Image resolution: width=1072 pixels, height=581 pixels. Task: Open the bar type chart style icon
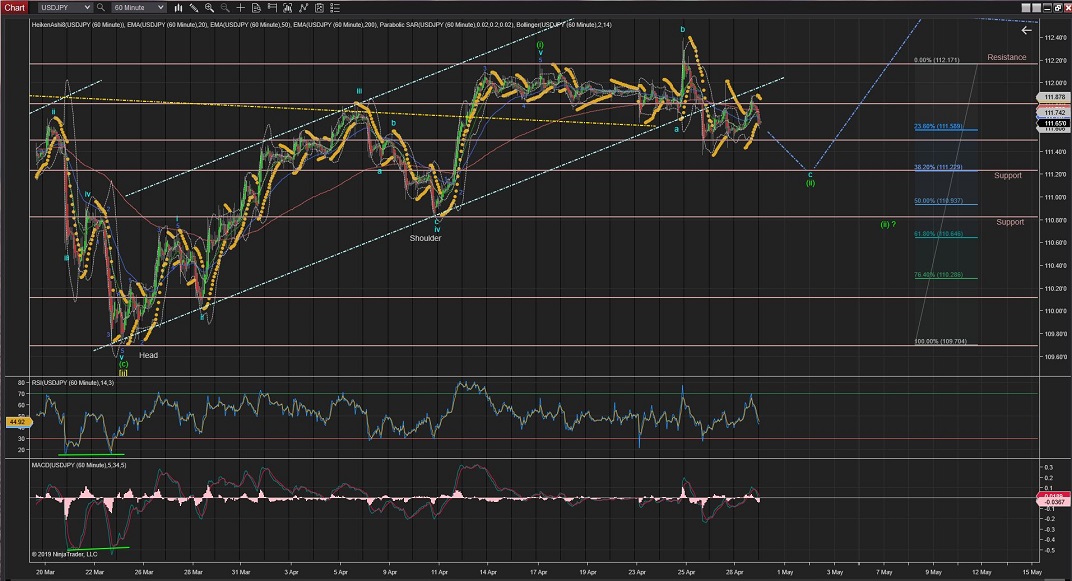[179, 7]
